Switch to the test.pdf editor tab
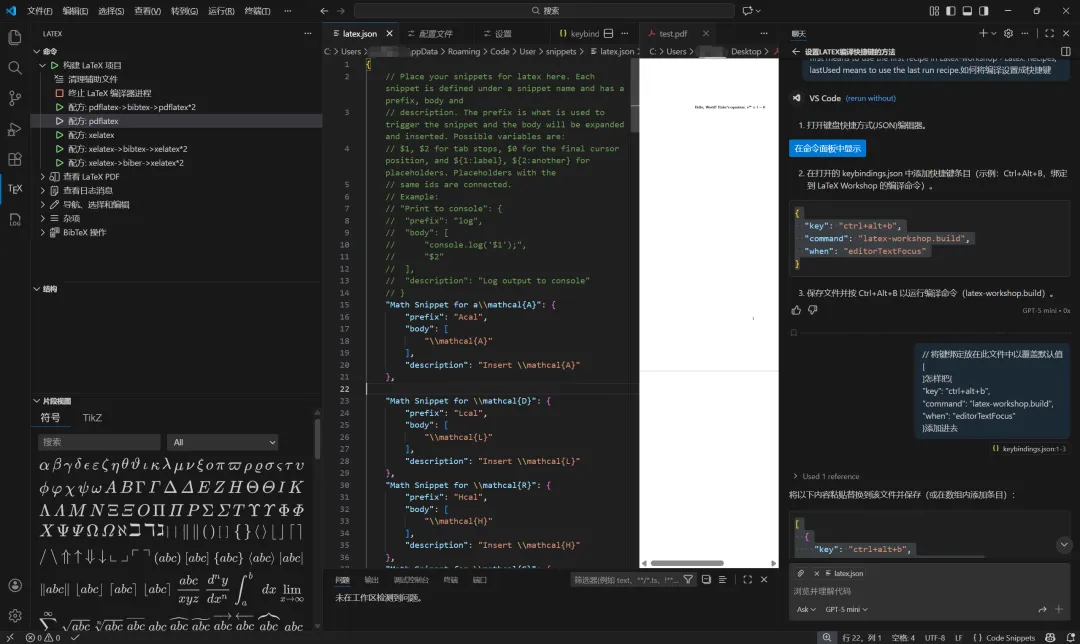1080x644 pixels. click(x=672, y=34)
